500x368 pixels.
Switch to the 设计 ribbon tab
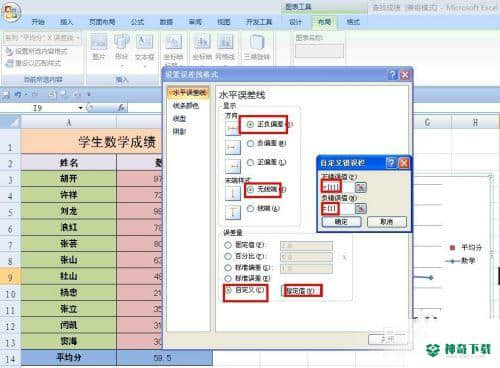[295, 22]
